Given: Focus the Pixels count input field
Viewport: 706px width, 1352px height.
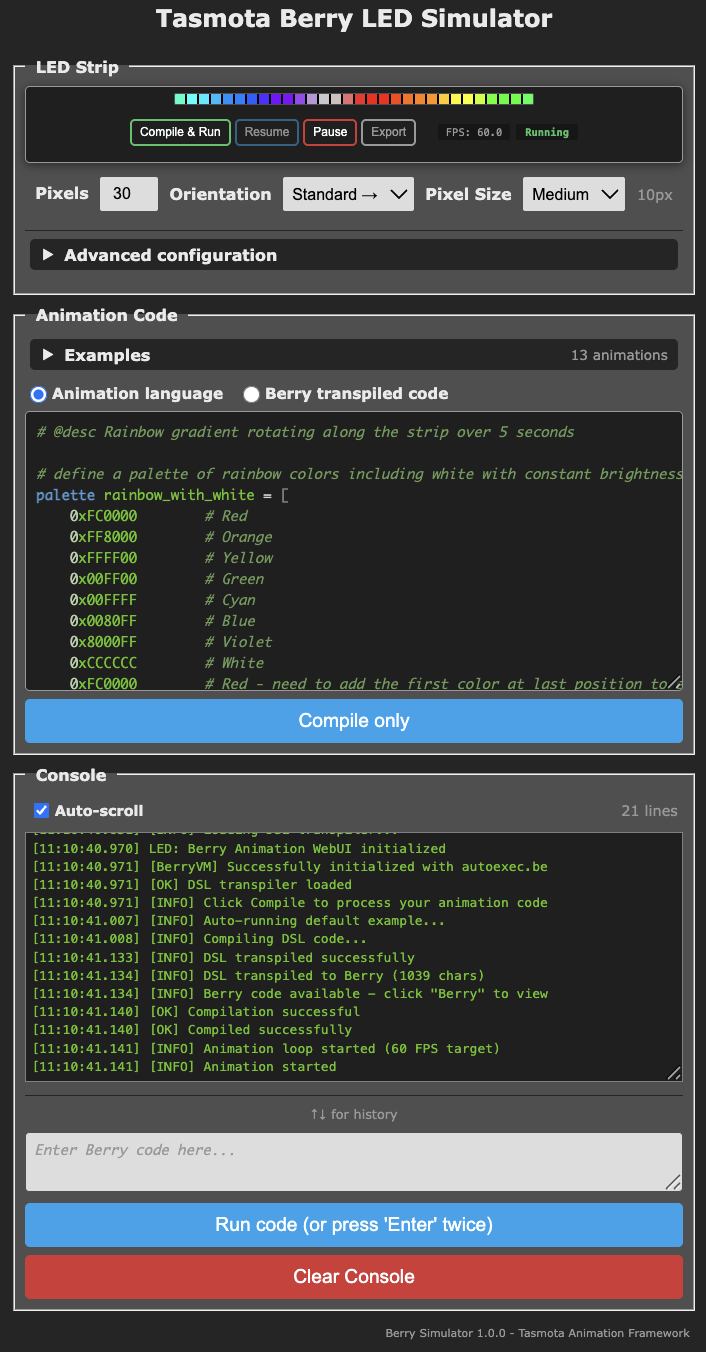Looking at the screenshot, I should pos(128,193).
